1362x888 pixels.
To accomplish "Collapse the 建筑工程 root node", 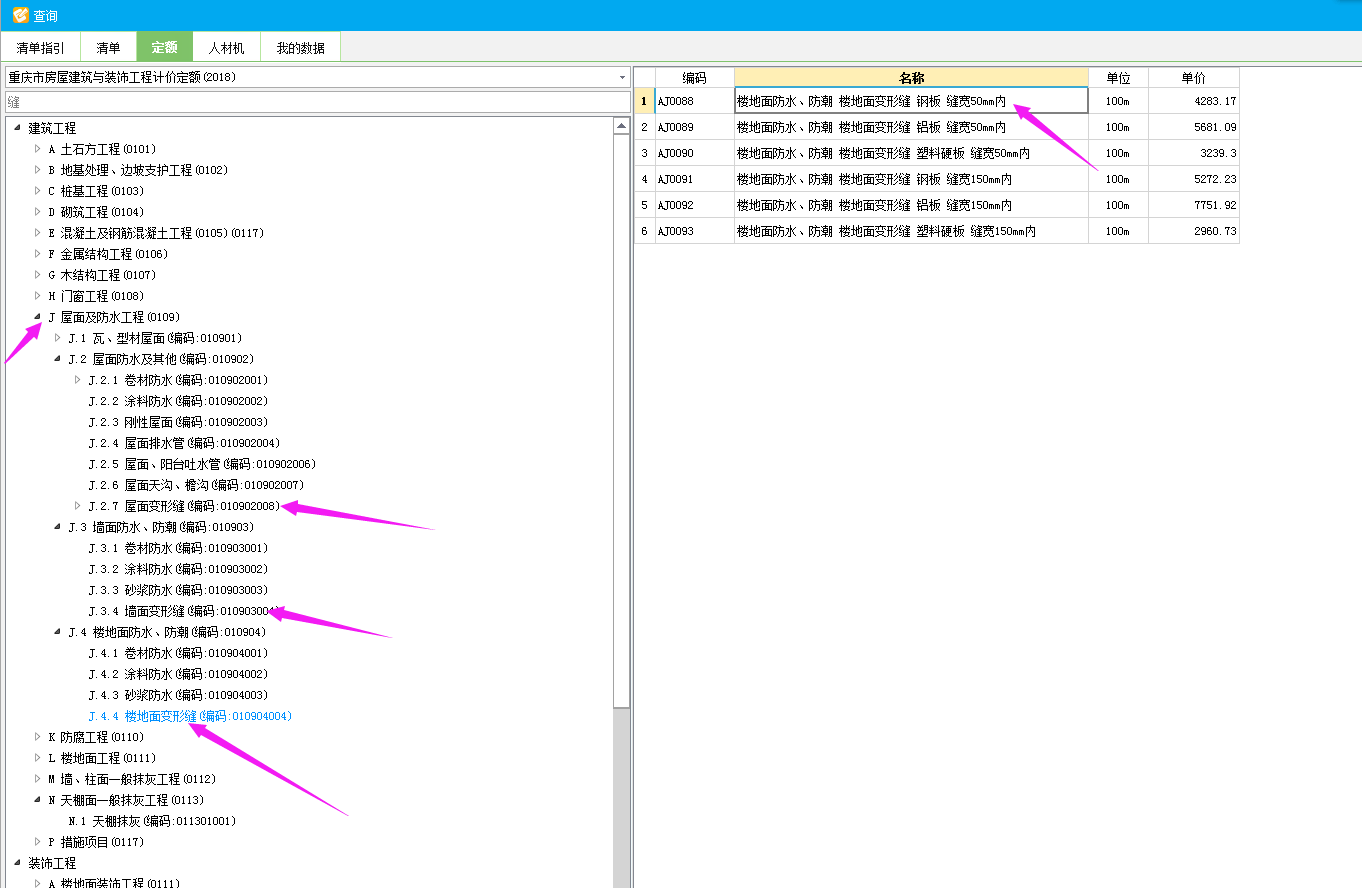I will click(18, 128).
